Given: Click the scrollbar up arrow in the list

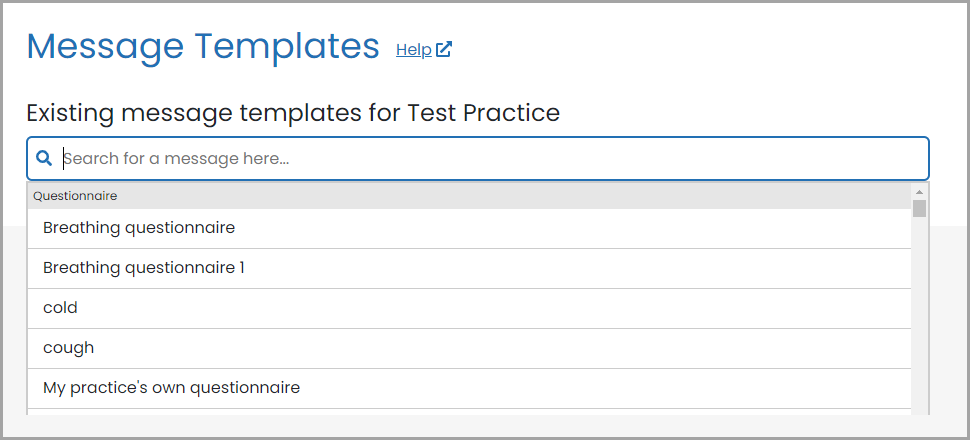Looking at the screenshot, I should tap(919, 191).
